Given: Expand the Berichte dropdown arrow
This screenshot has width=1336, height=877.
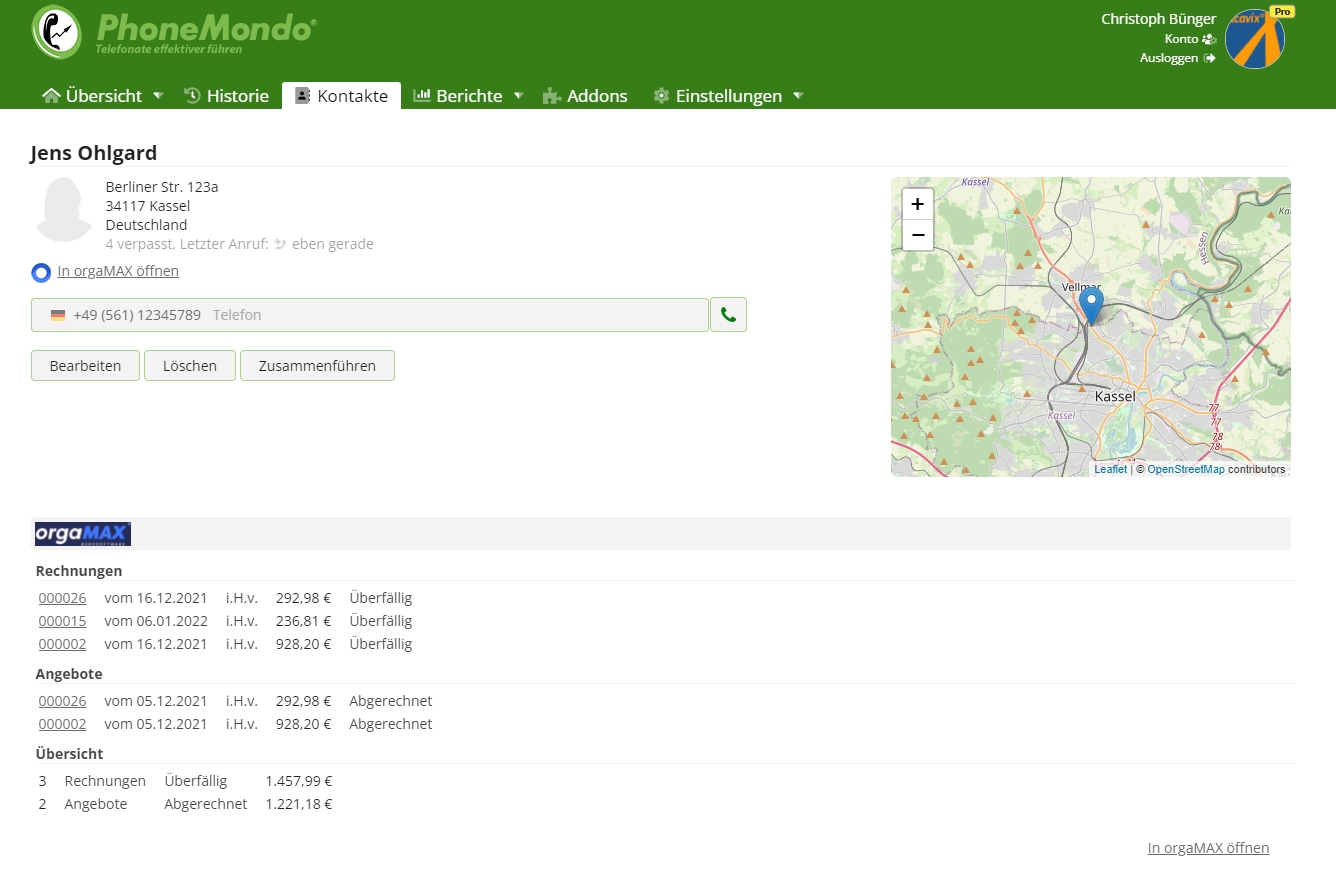Looking at the screenshot, I should coord(518,96).
